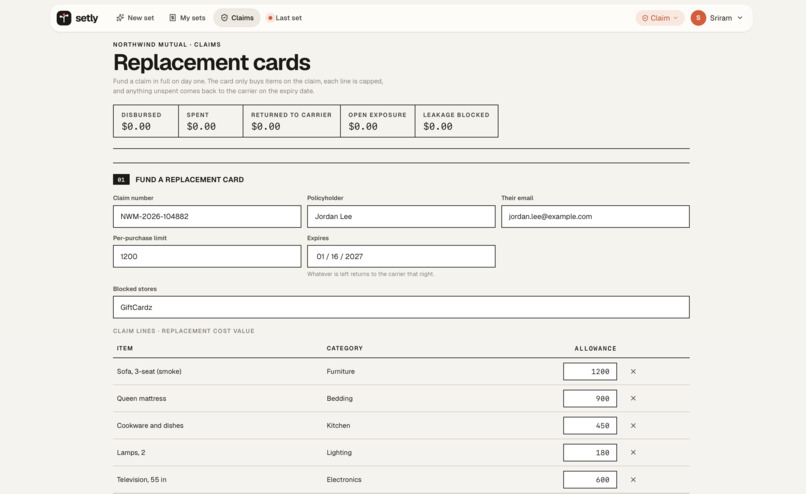
Task: Click the Bedding category cell
Action: click(340, 398)
